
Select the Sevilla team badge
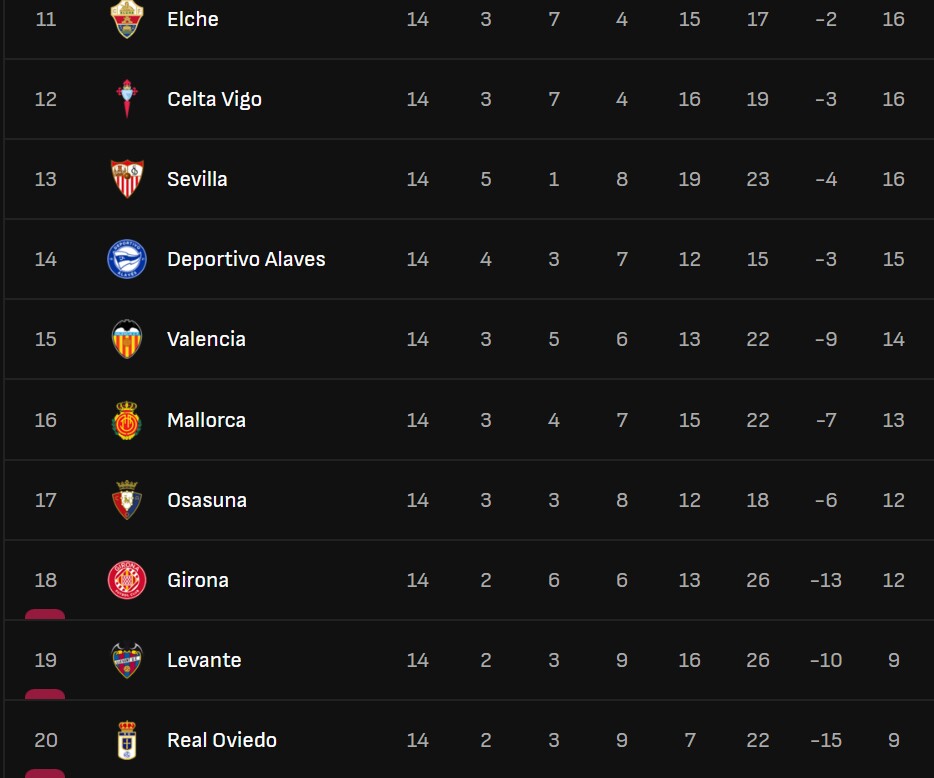(127, 179)
